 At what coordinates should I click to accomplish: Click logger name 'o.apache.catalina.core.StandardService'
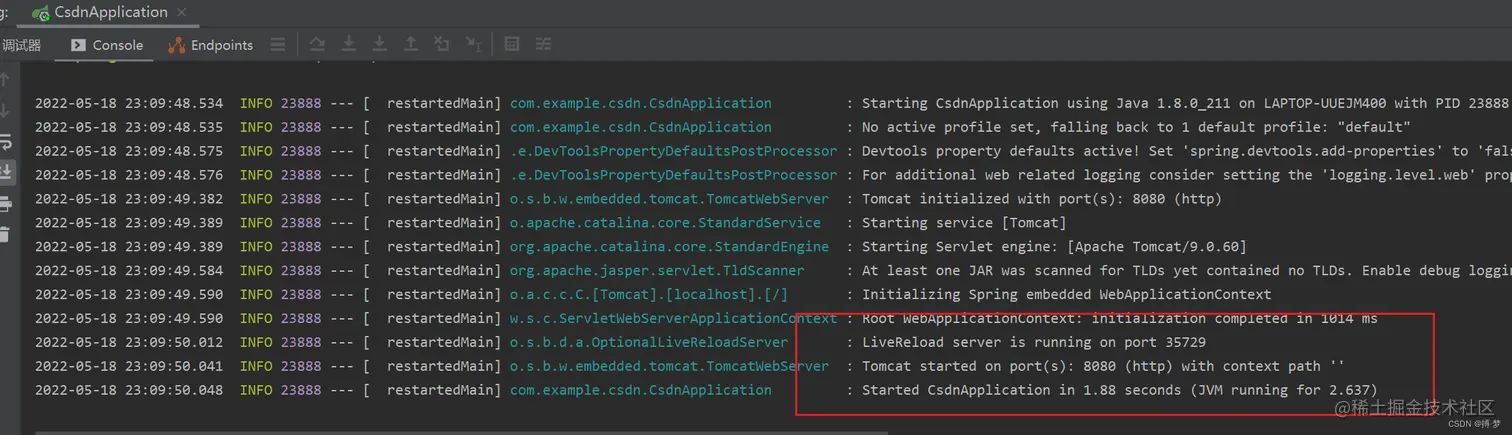coord(665,223)
